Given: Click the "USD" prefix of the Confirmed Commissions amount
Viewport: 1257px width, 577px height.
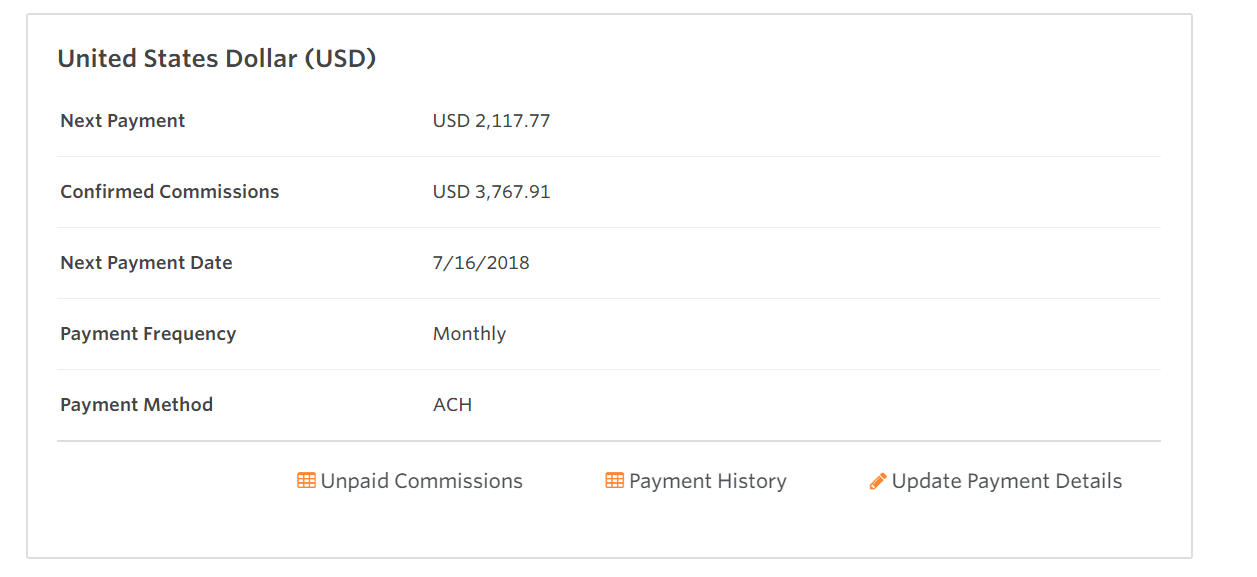Looking at the screenshot, I should point(450,192).
